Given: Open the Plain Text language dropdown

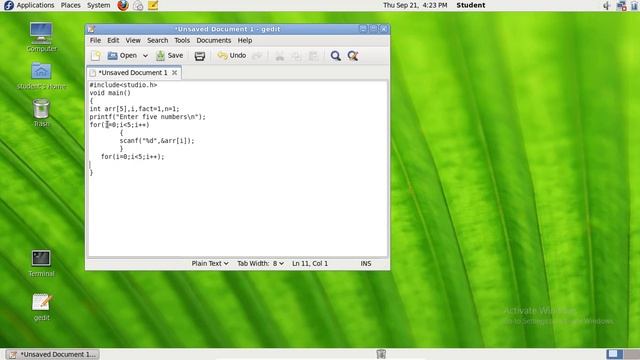Looking at the screenshot, I should [x=210, y=264].
